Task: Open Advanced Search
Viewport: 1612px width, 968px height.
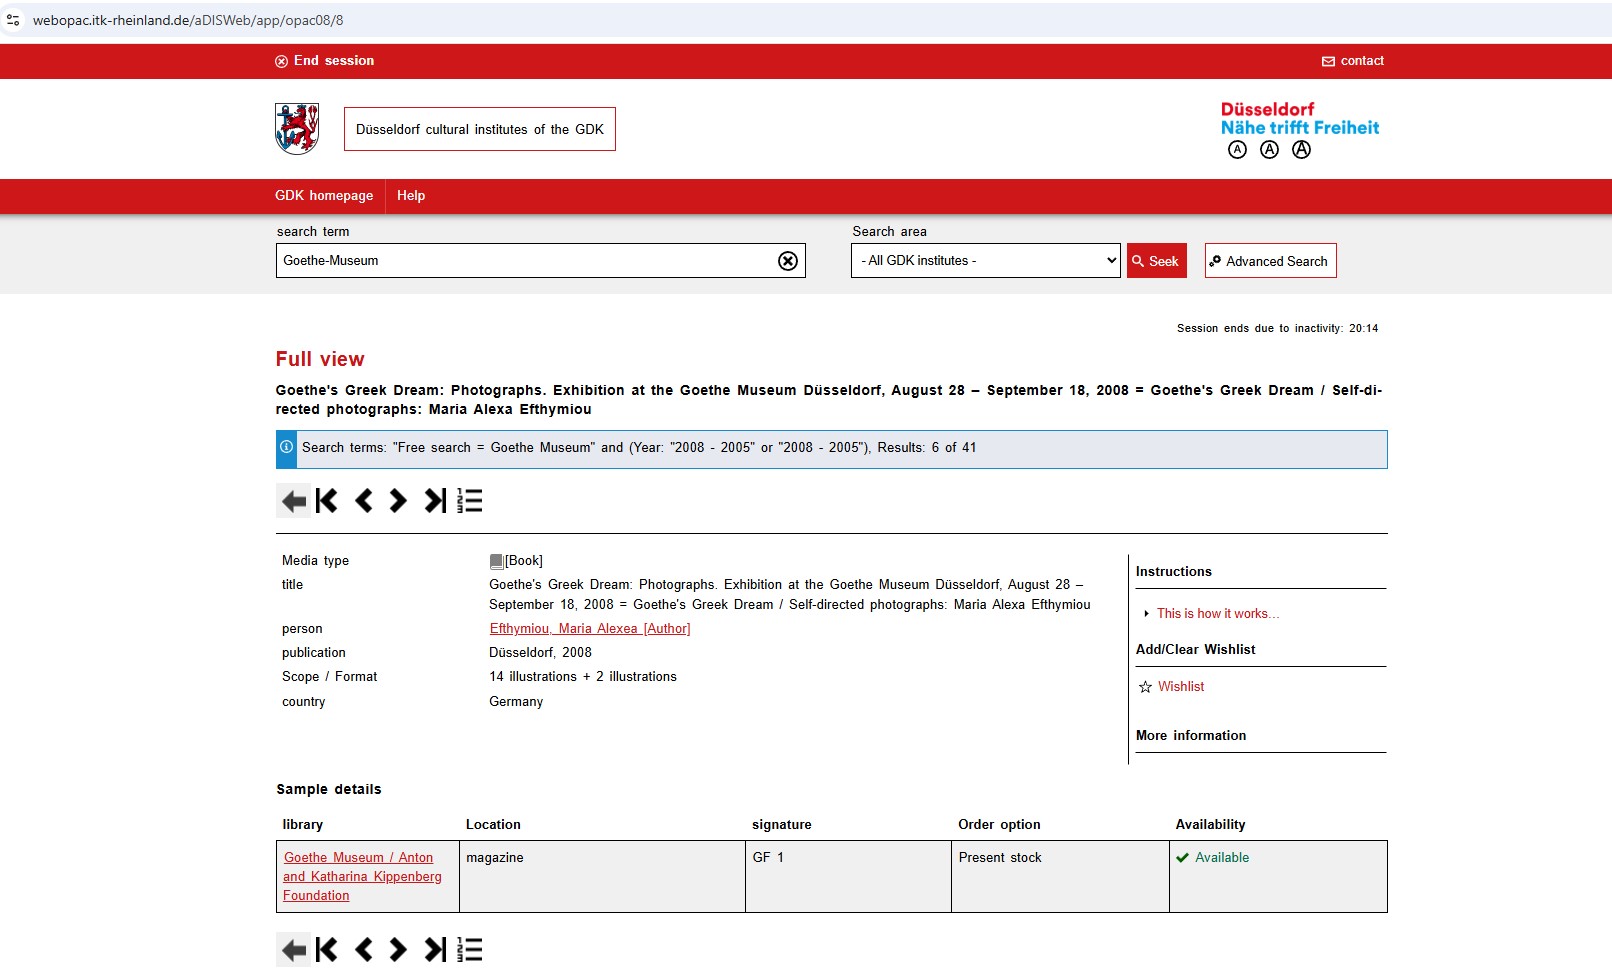Action: click(1271, 261)
